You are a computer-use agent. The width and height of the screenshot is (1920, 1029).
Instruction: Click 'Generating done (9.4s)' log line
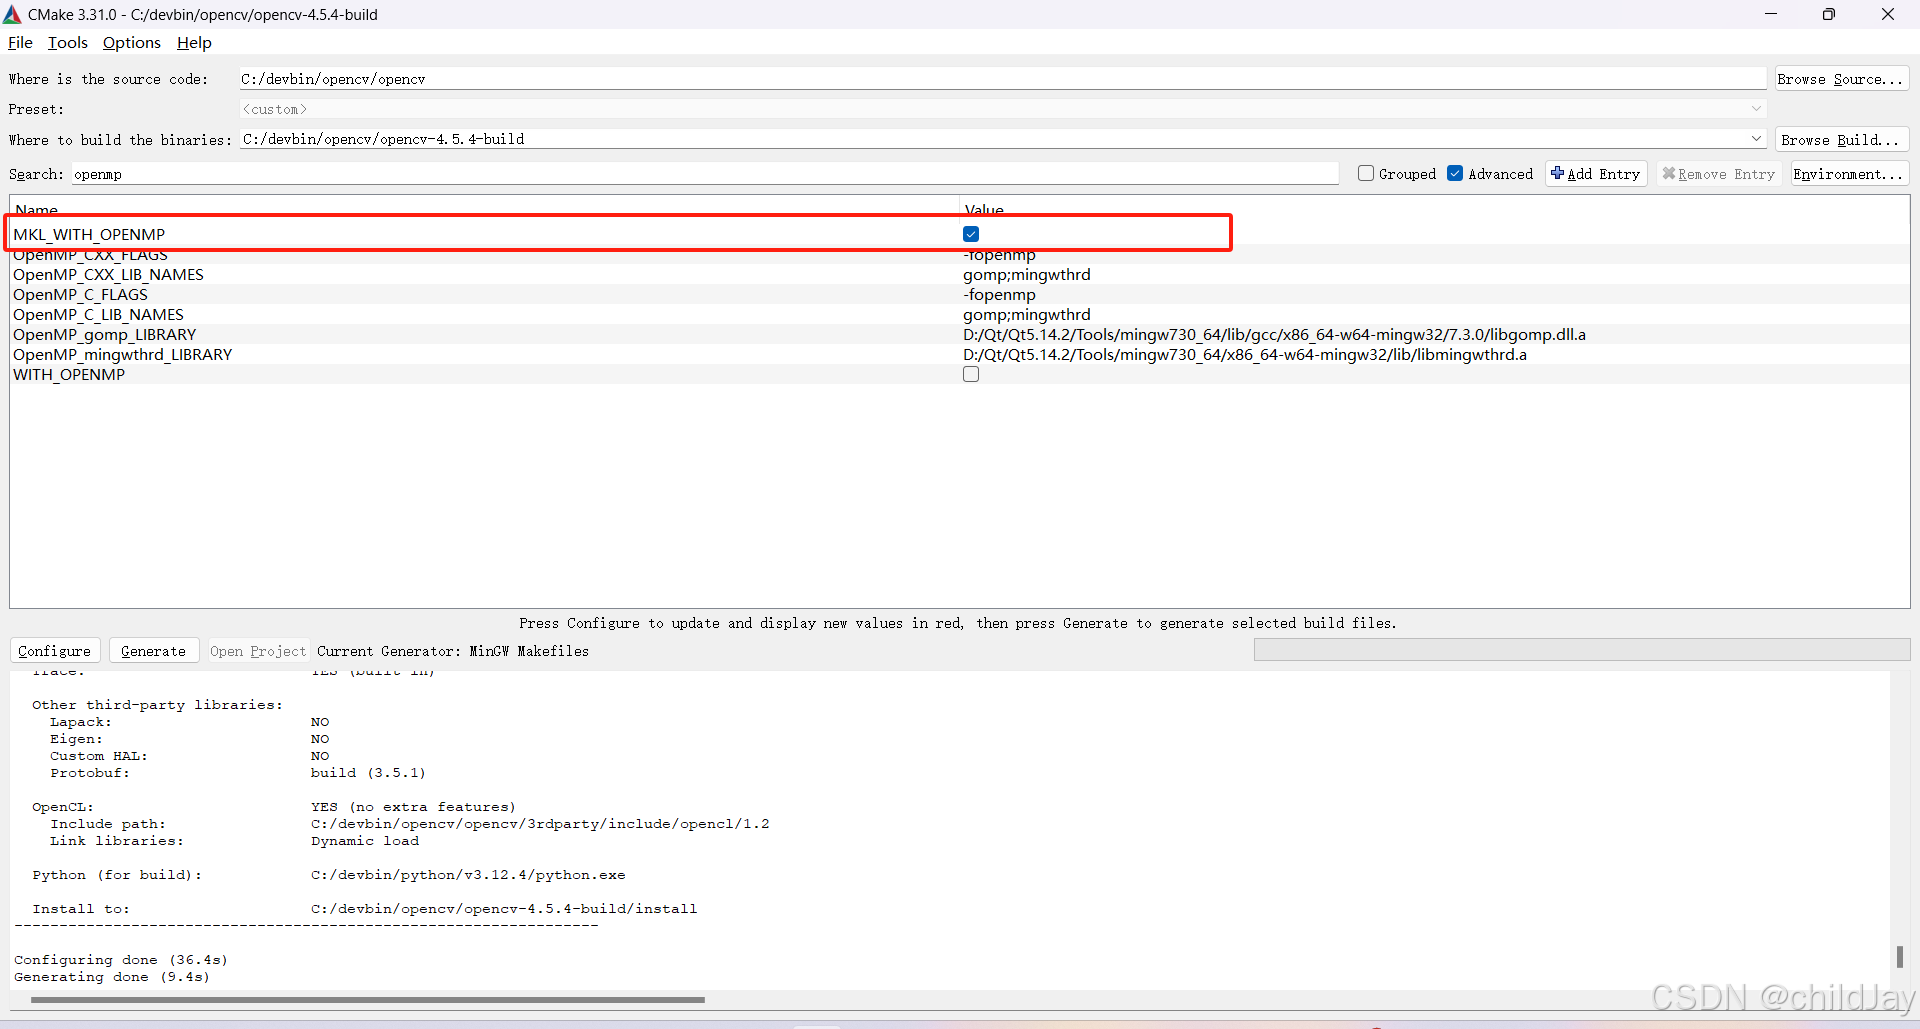(x=112, y=977)
